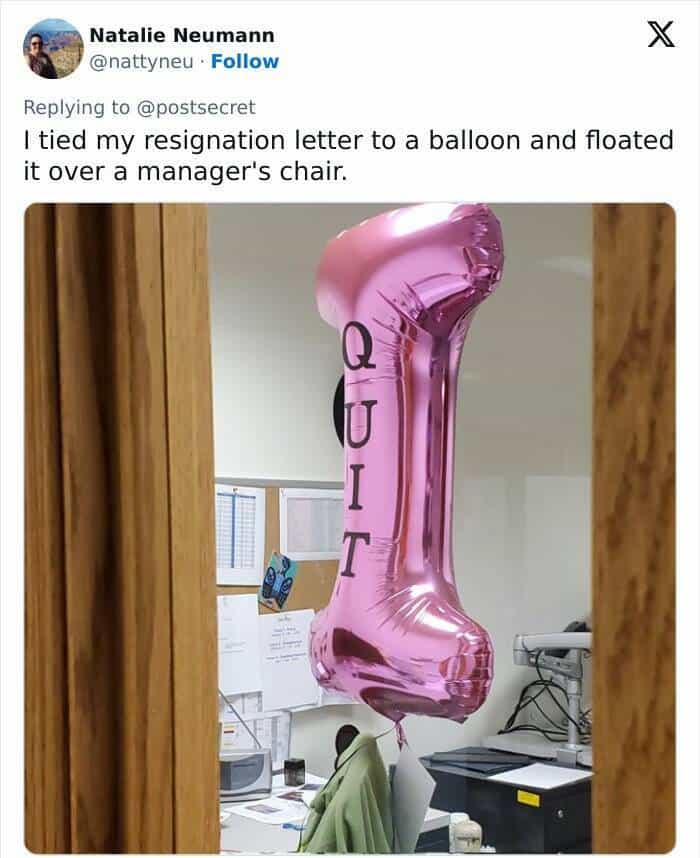Click the resignation letter tweet text
Screen dimensions: 700x858
pos(348,156)
